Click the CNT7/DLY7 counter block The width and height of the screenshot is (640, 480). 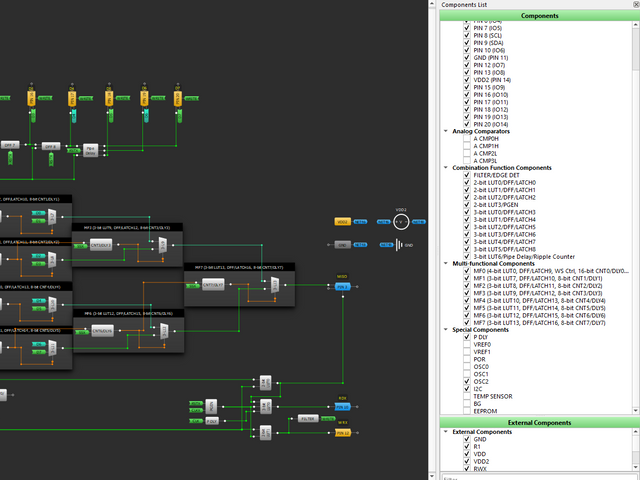(x=213, y=284)
